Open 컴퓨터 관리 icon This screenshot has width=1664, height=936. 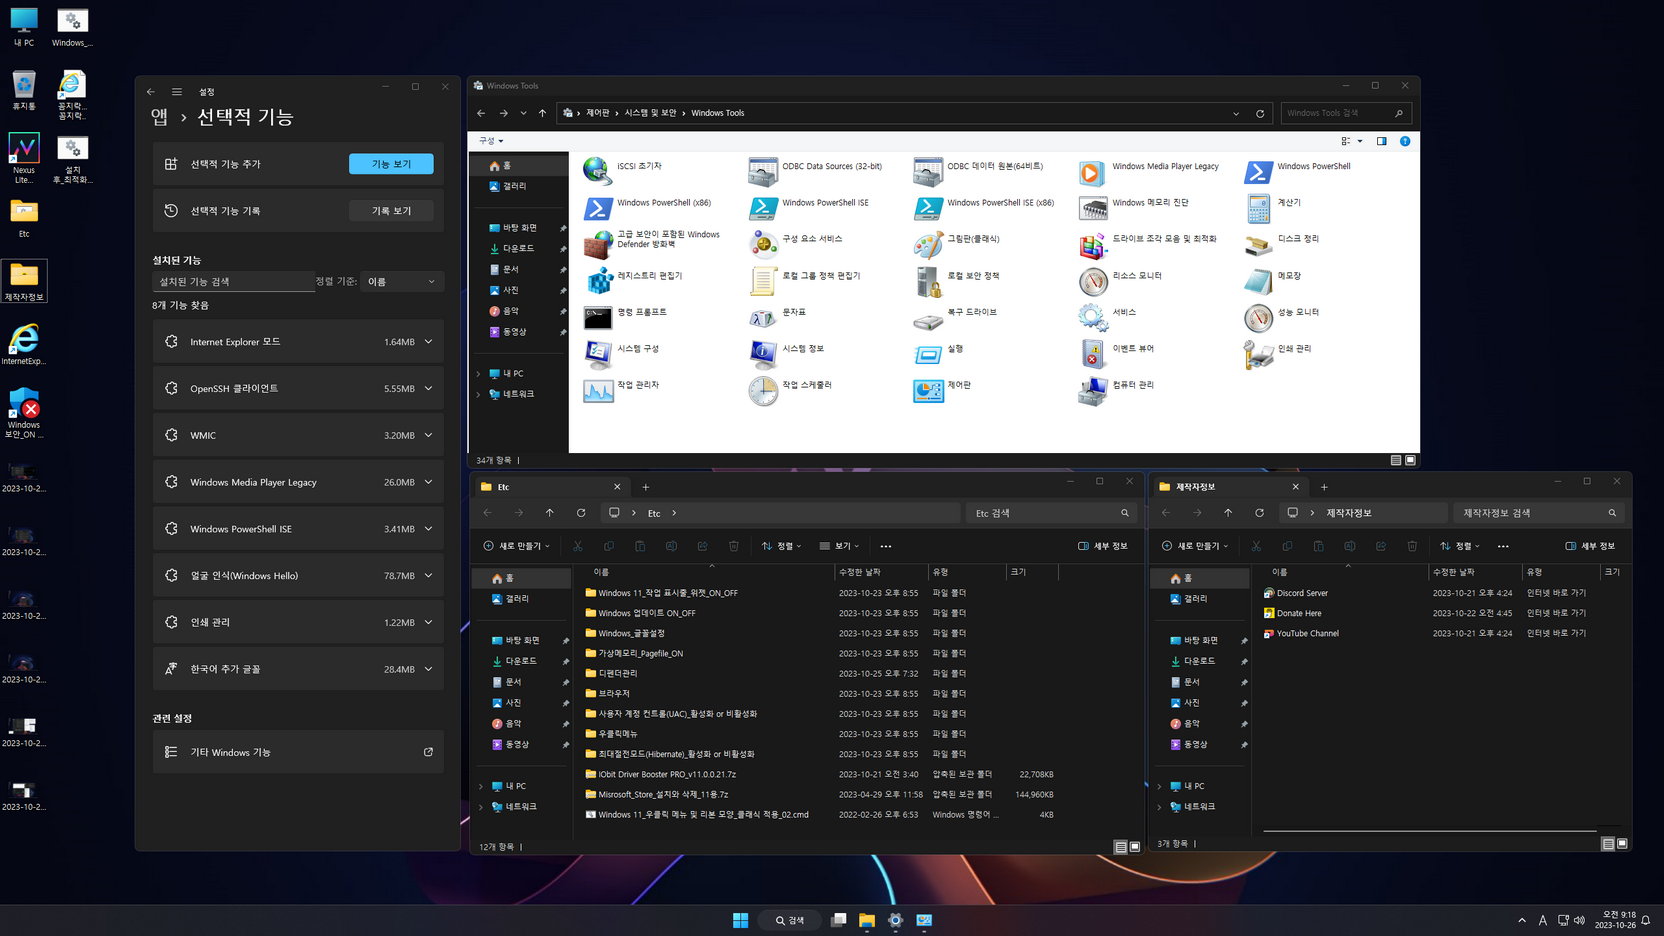coord(1092,390)
